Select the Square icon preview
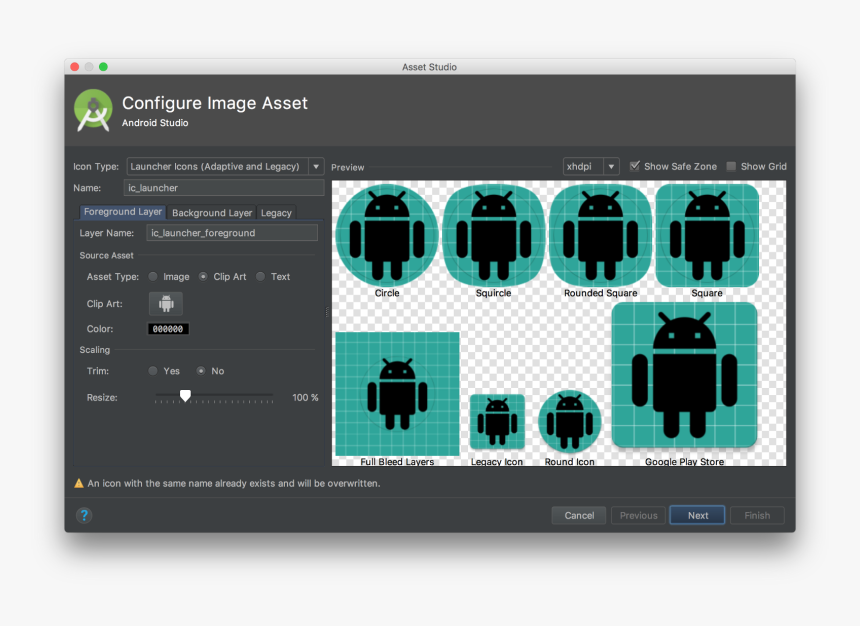The image size is (860, 626). [x=708, y=236]
